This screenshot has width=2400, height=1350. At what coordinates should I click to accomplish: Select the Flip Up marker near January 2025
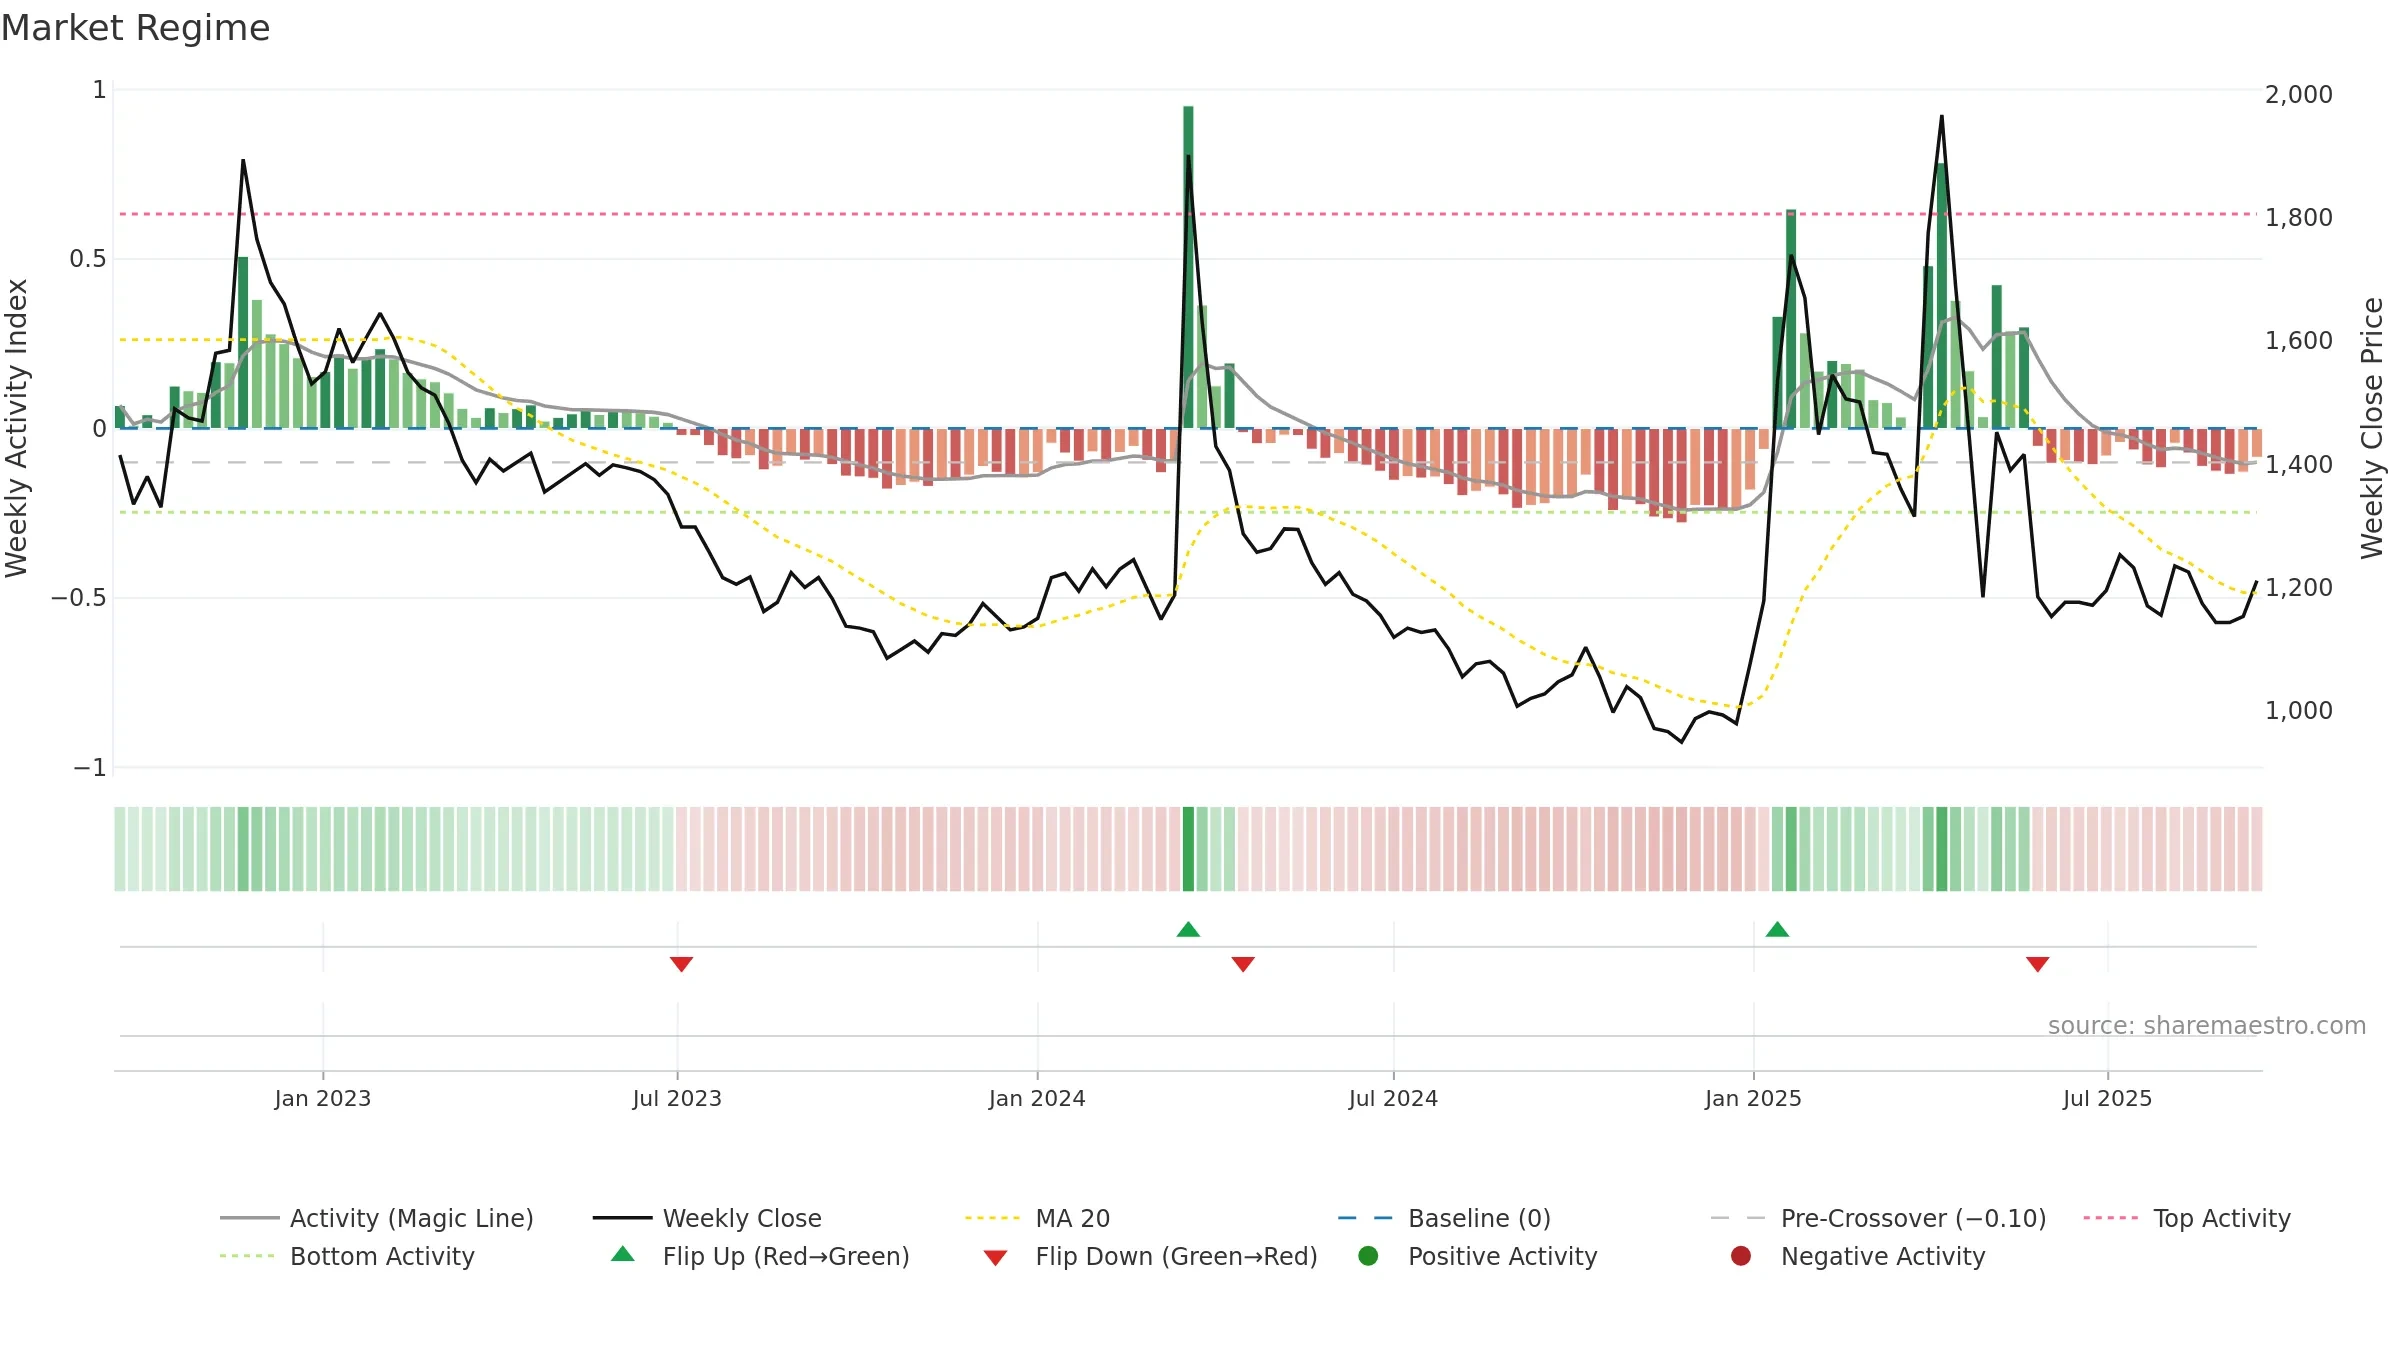1777,929
